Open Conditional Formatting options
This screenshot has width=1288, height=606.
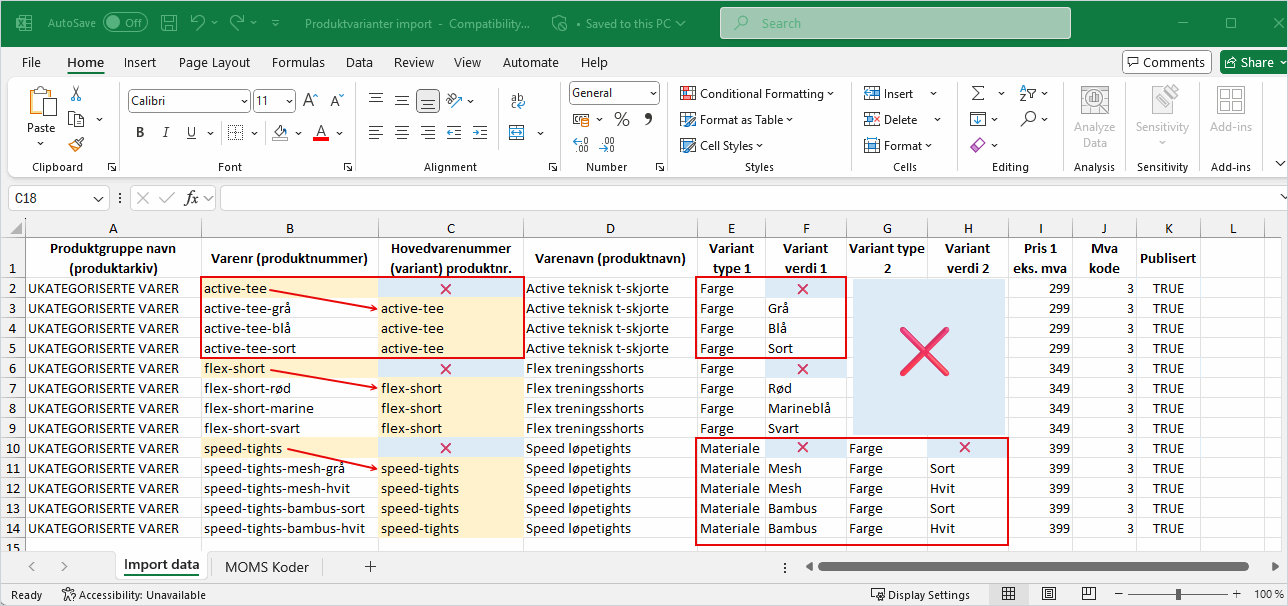coord(758,93)
